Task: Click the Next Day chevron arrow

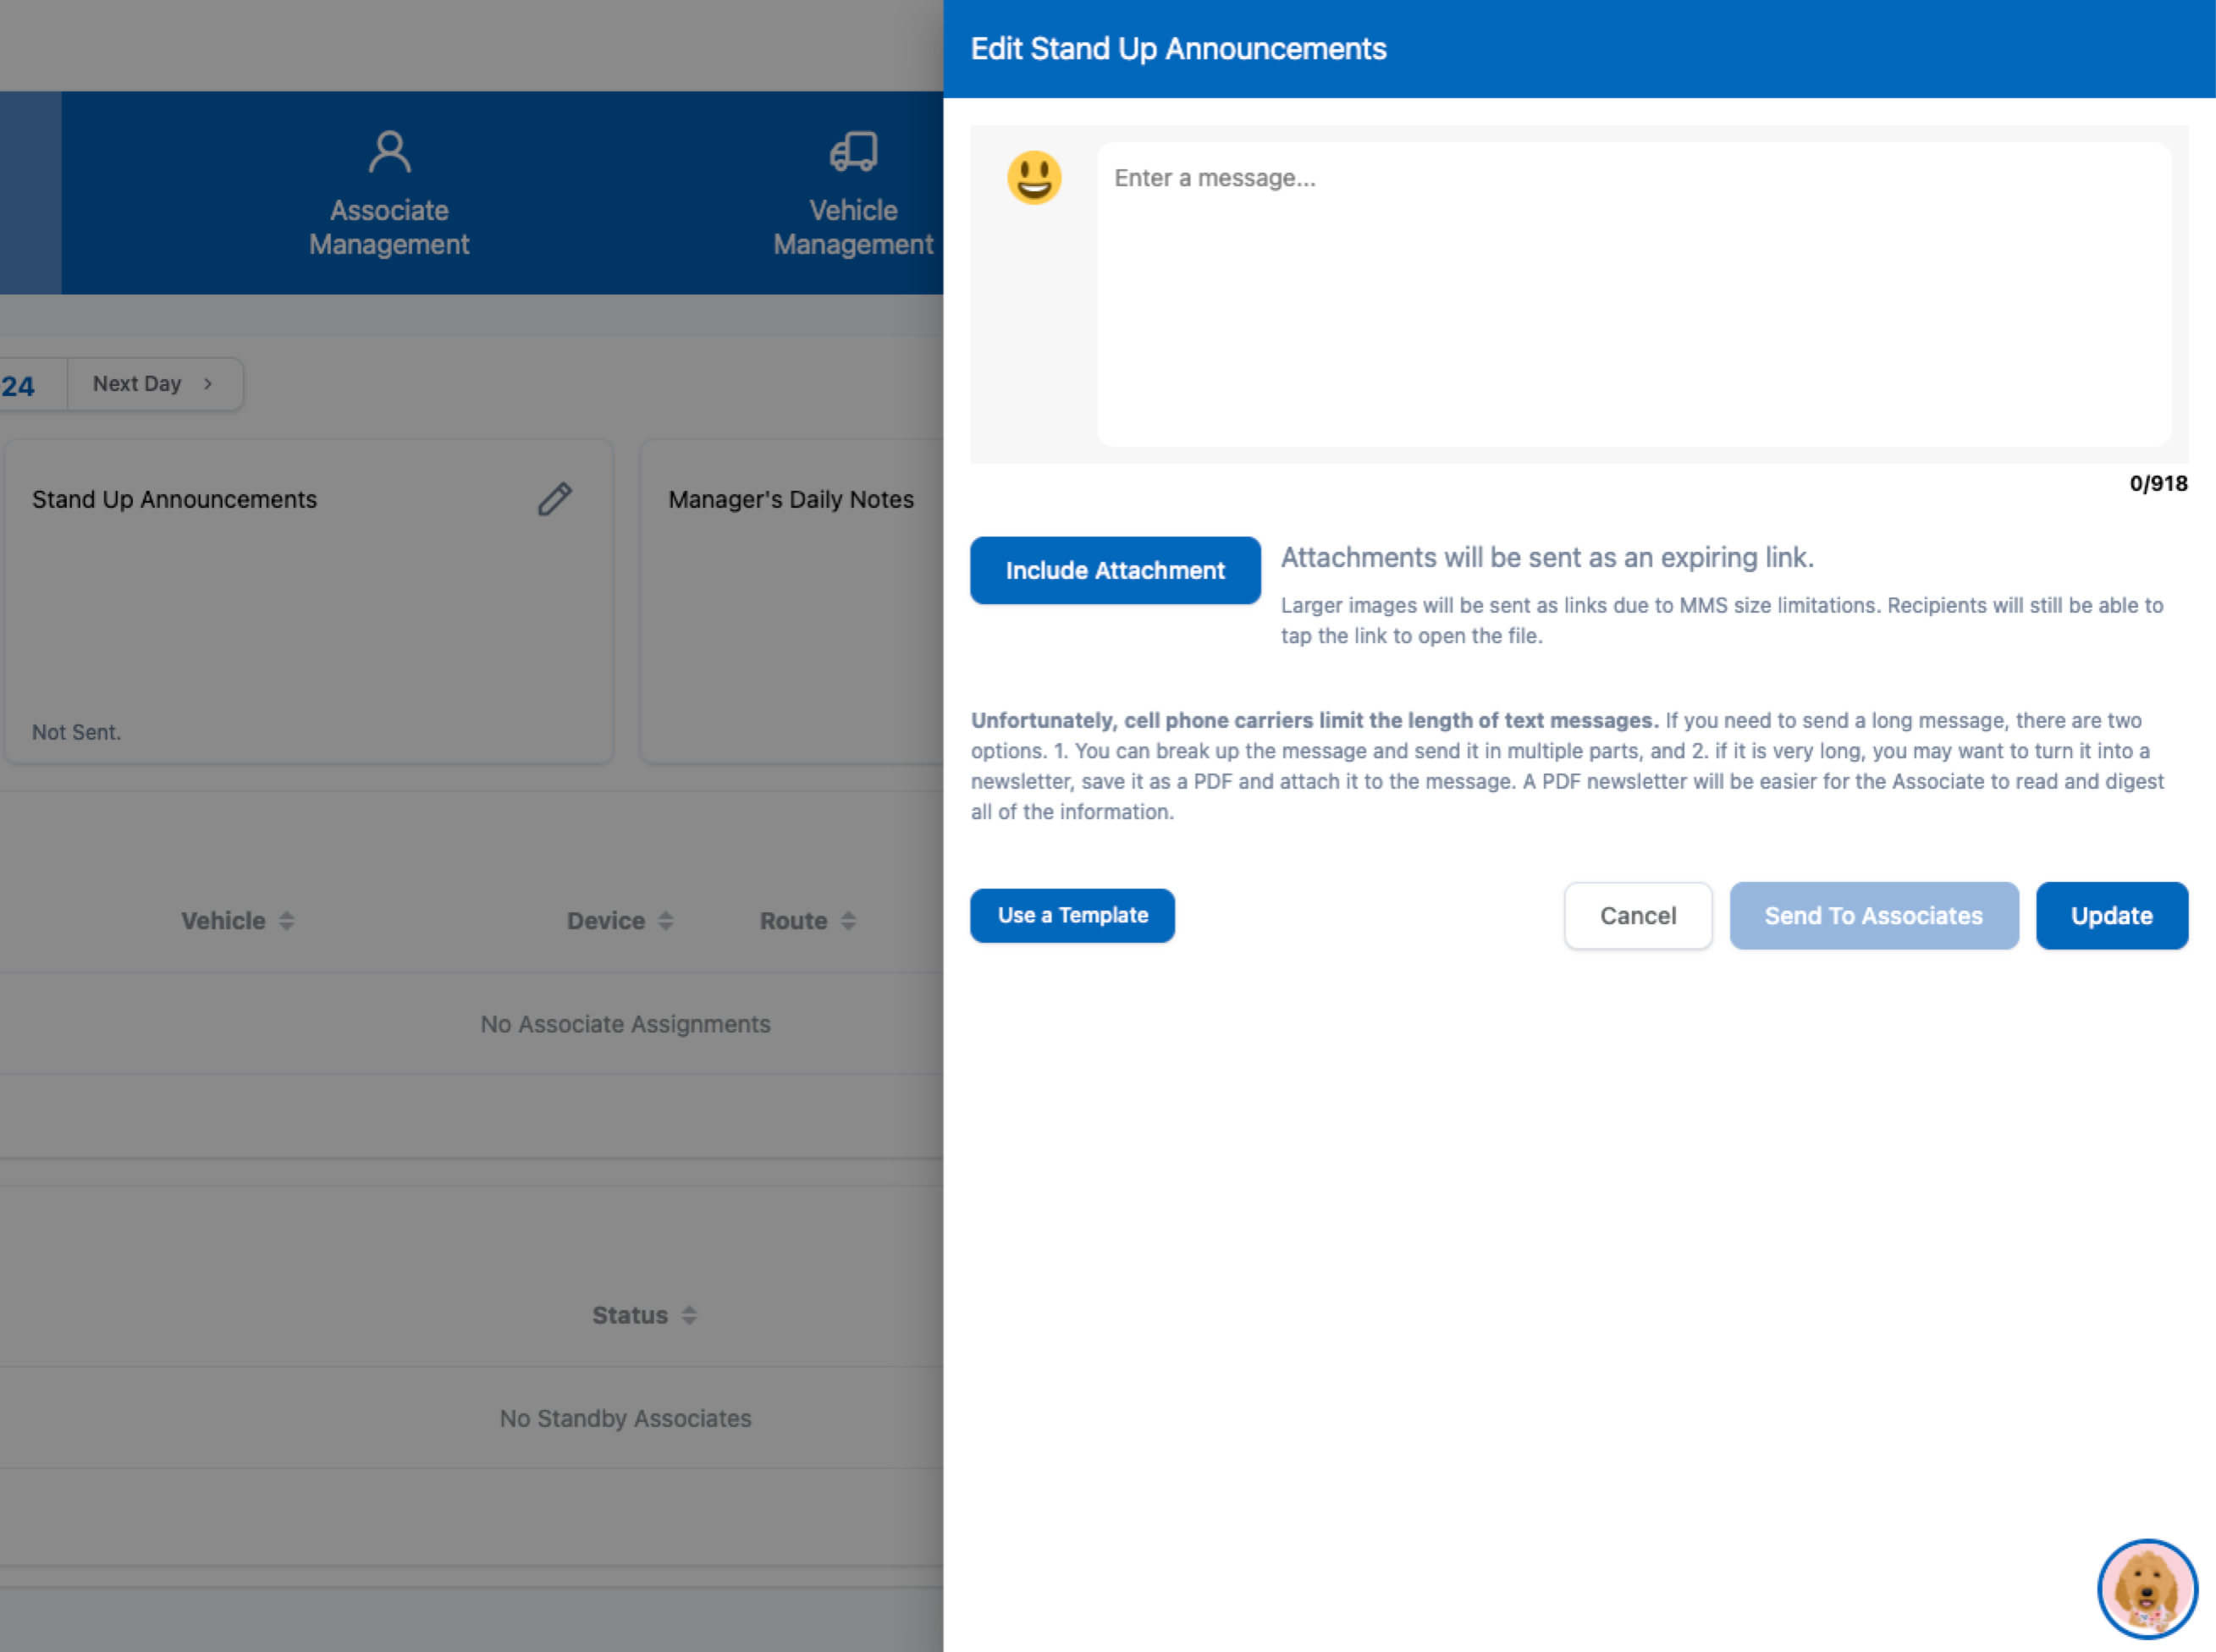Action: pyautogui.click(x=208, y=384)
